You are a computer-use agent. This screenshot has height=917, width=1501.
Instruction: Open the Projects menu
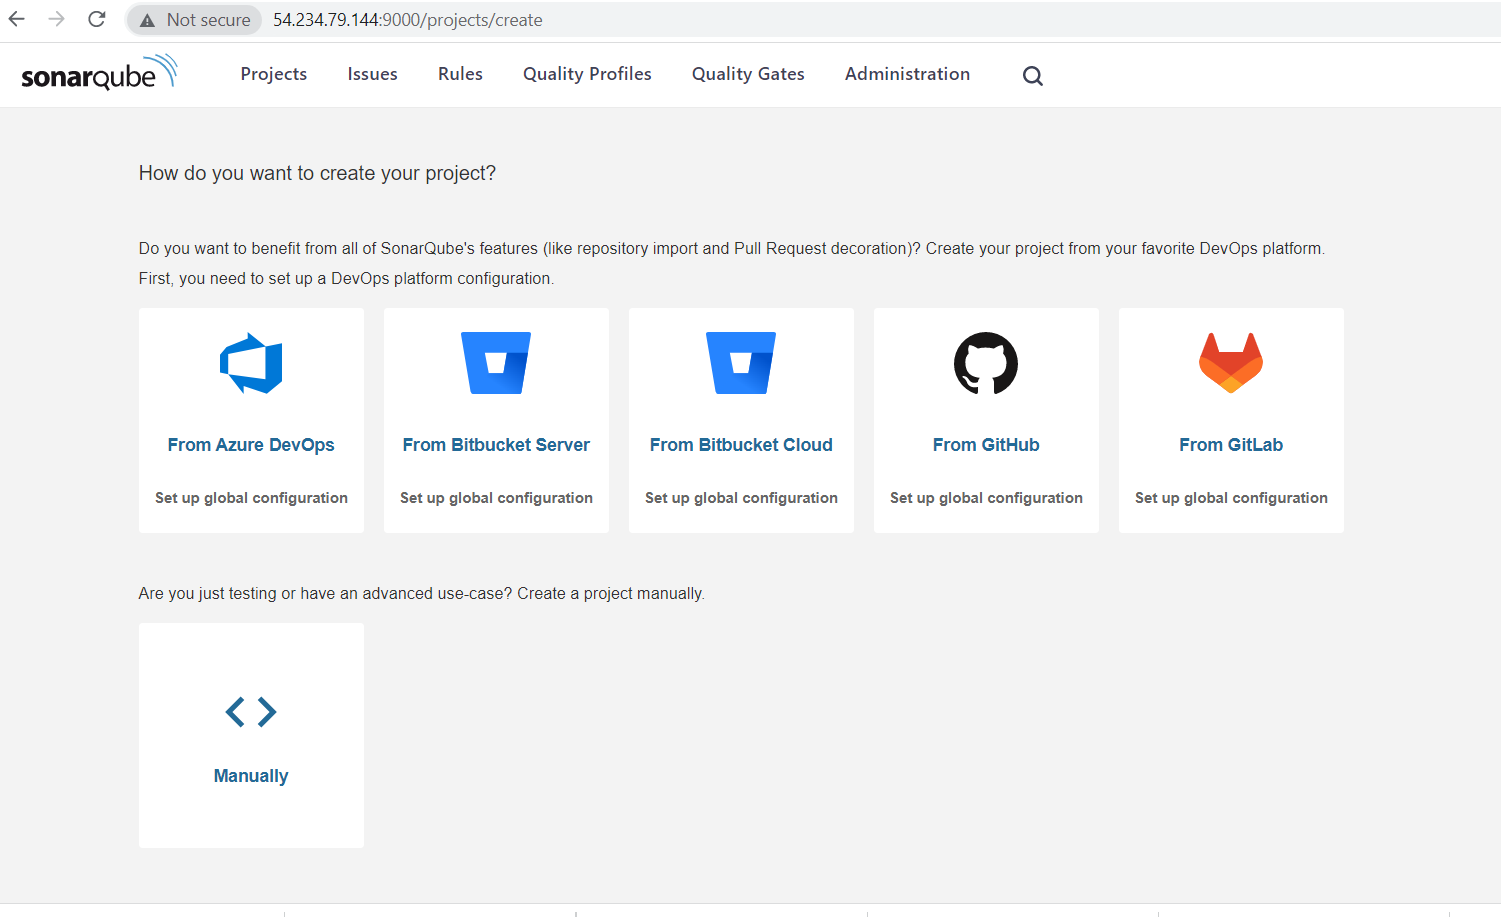[x=274, y=74]
